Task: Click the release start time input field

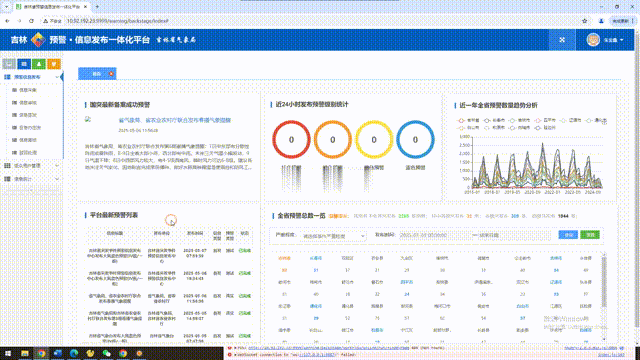Action: point(435,235)
